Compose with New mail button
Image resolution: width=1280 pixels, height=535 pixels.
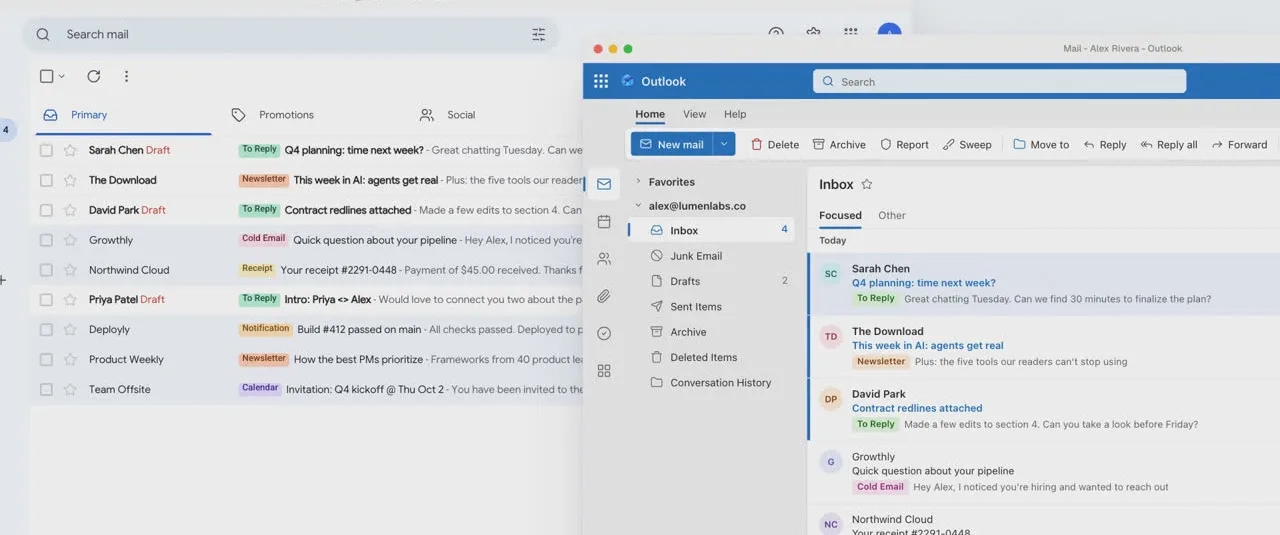673,144
